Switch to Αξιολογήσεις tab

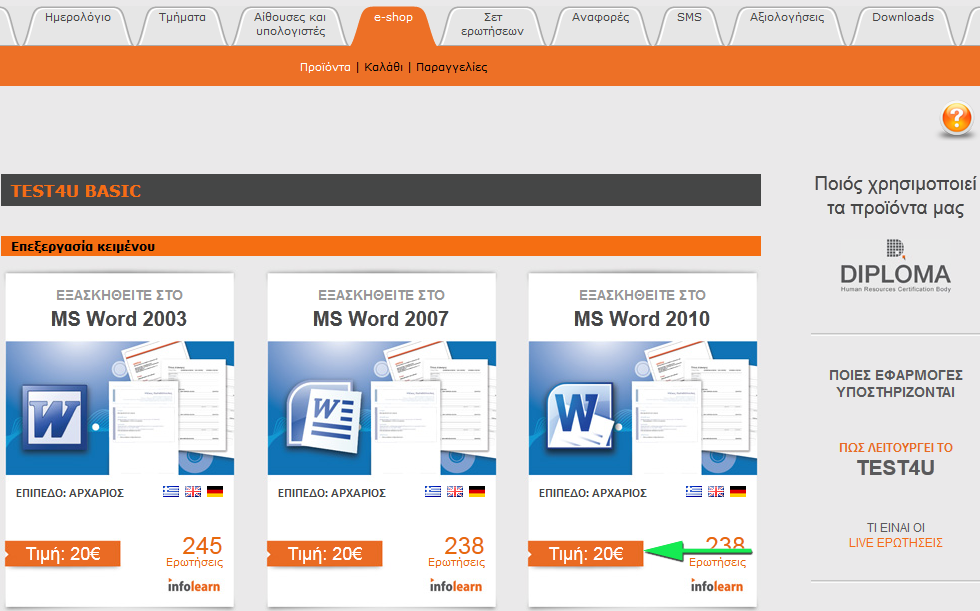point(787,24)
